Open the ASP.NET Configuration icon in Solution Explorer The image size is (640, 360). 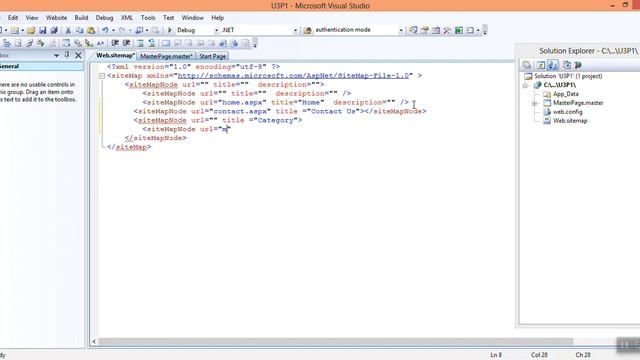tap(578, 65)
